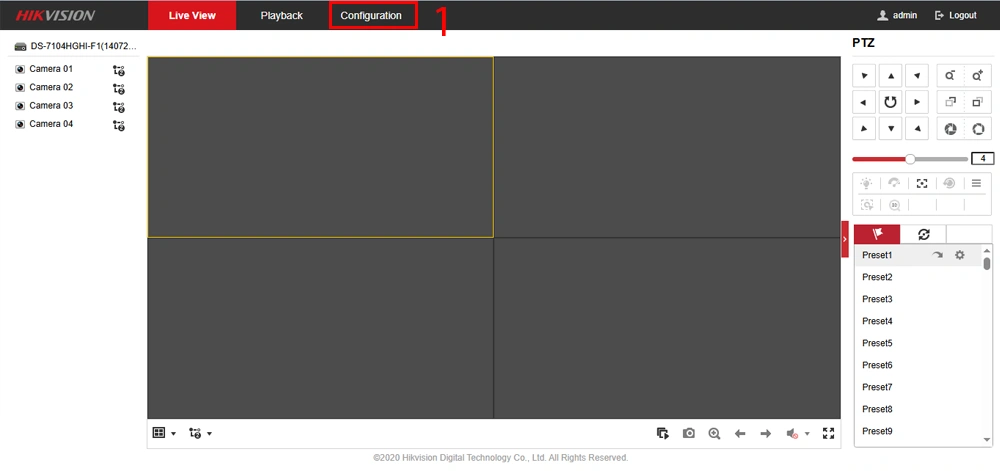Enable digital zoom magnifier in bottom toolbar
The height and width of the screenshot is (471, 1000).
coord(714,433)
